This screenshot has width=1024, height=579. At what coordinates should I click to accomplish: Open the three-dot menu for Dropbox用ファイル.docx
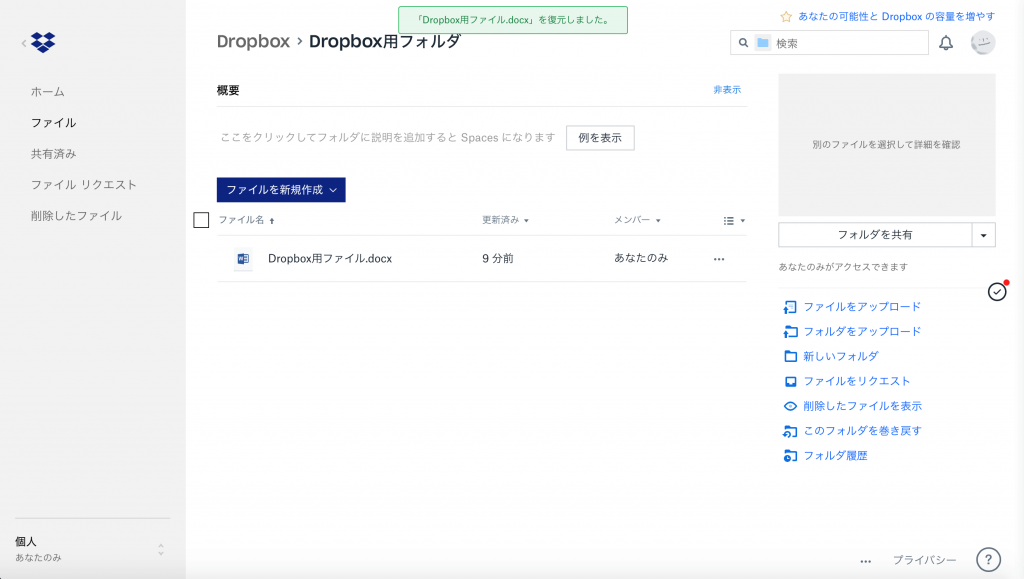719,259
